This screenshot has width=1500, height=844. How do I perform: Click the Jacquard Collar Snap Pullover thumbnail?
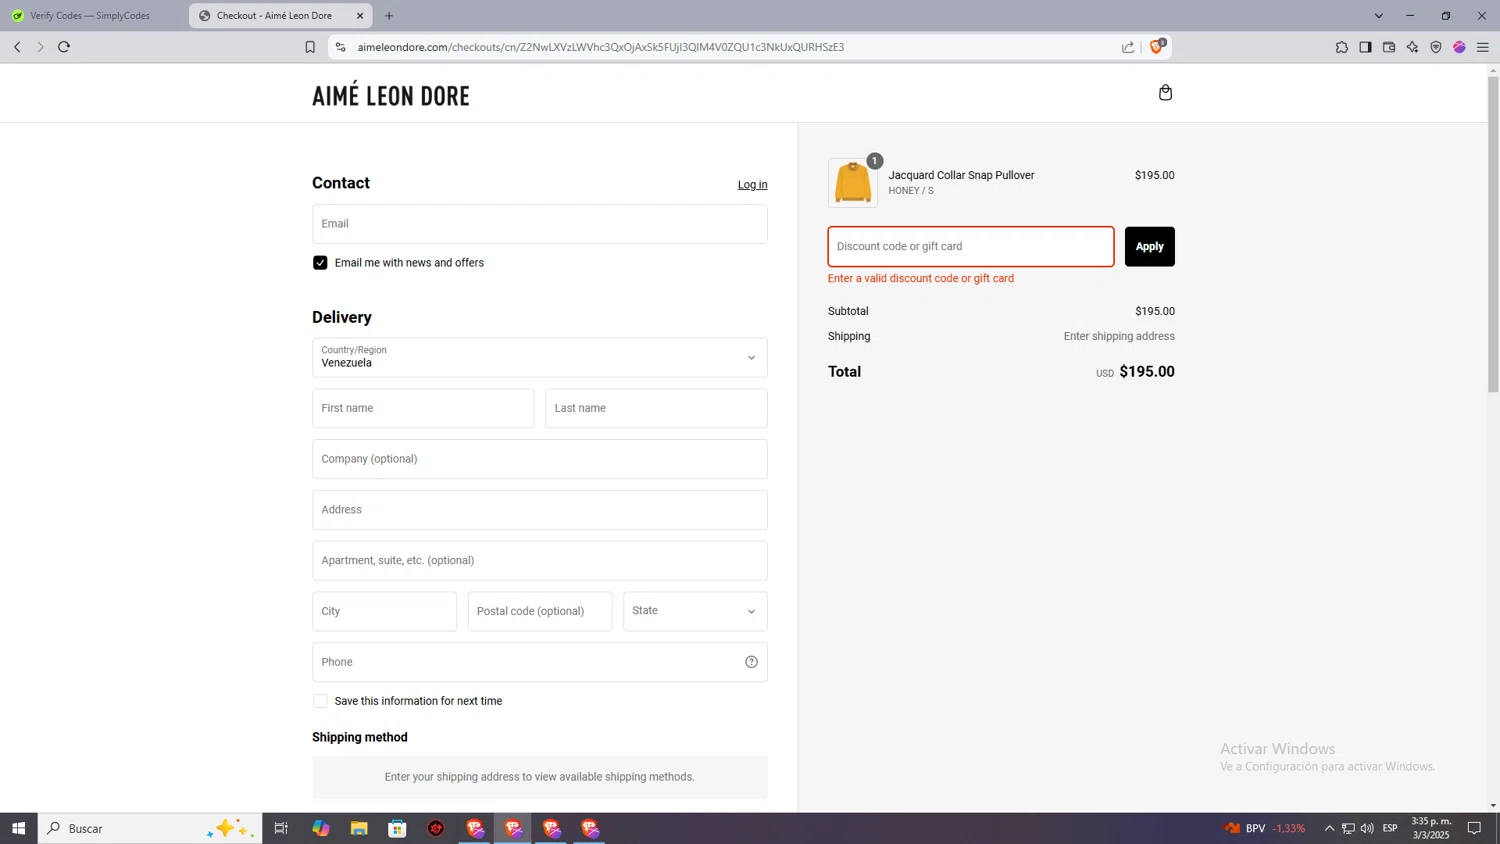pyautogui.click(x=853, y=183)
